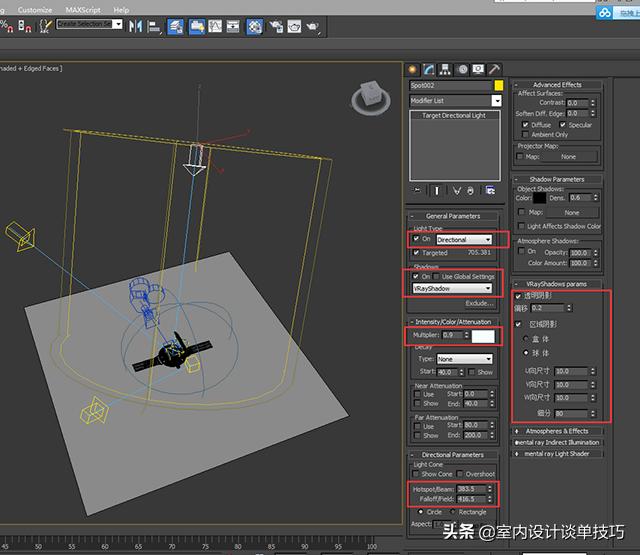Click the white light color swatch
This screenshot has height=555, width=640.
click(x=483, y=336)
